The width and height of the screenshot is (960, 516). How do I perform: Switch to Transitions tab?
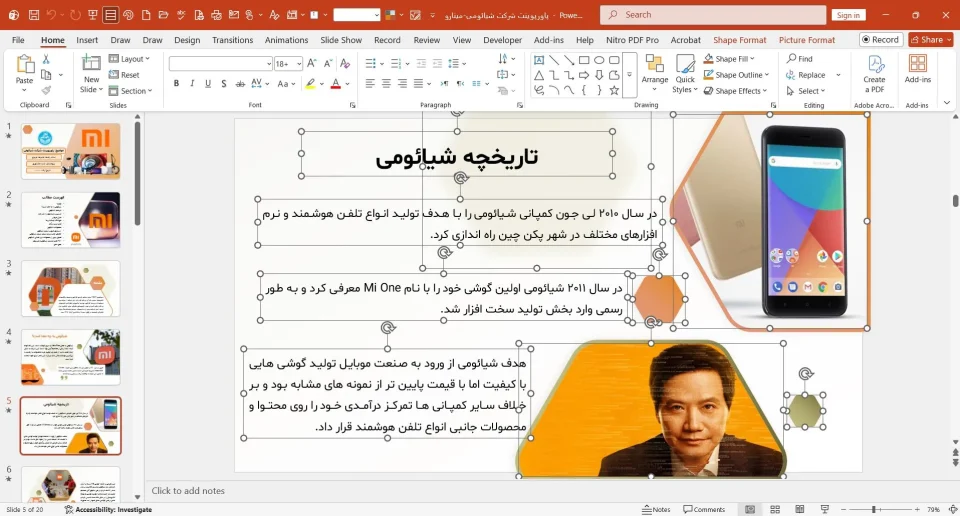(232, 40)
